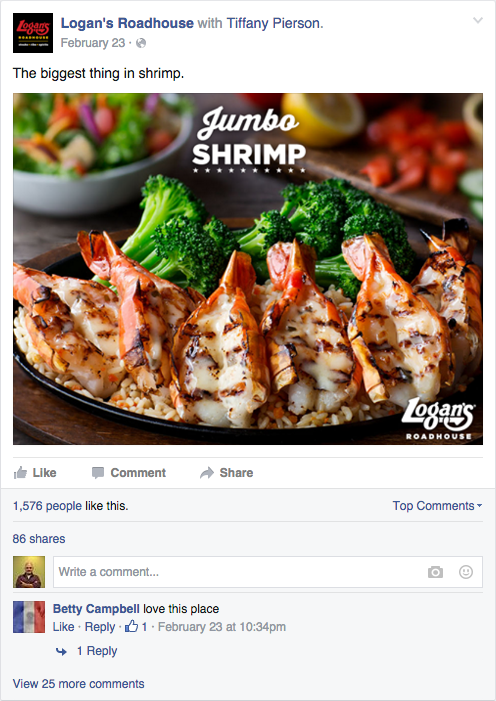Like Betty Campbell's comment
496x701 pixels.
point(63,627)
